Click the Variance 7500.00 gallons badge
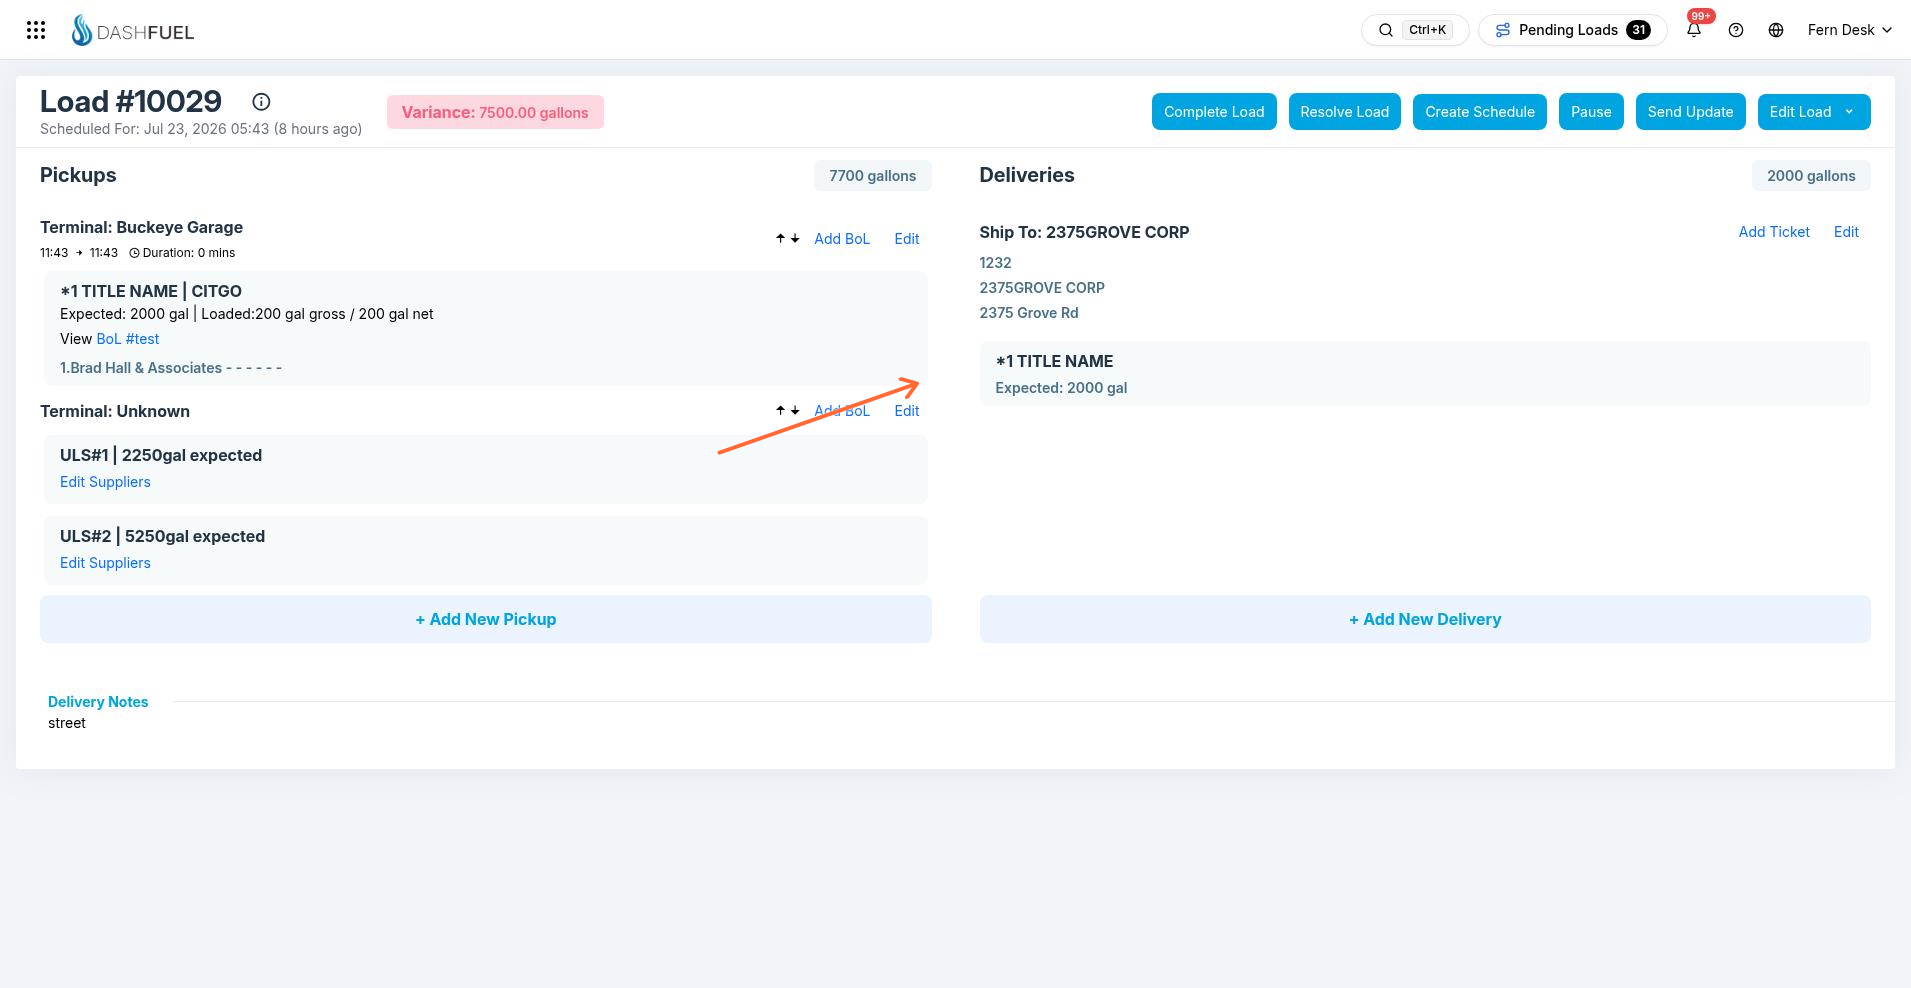 495,112
